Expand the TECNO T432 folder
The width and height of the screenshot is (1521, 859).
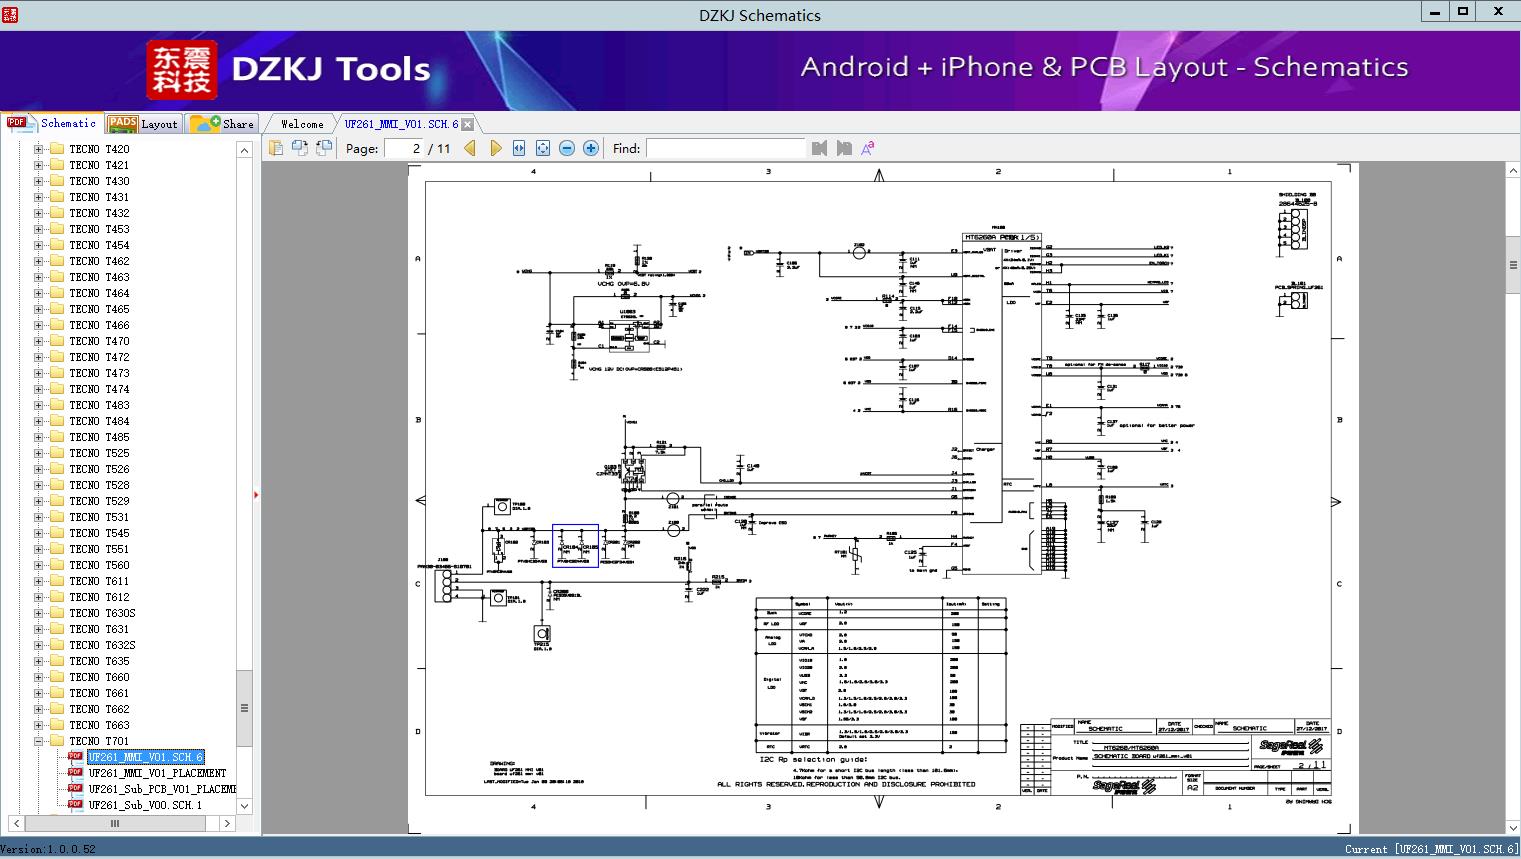38,213
